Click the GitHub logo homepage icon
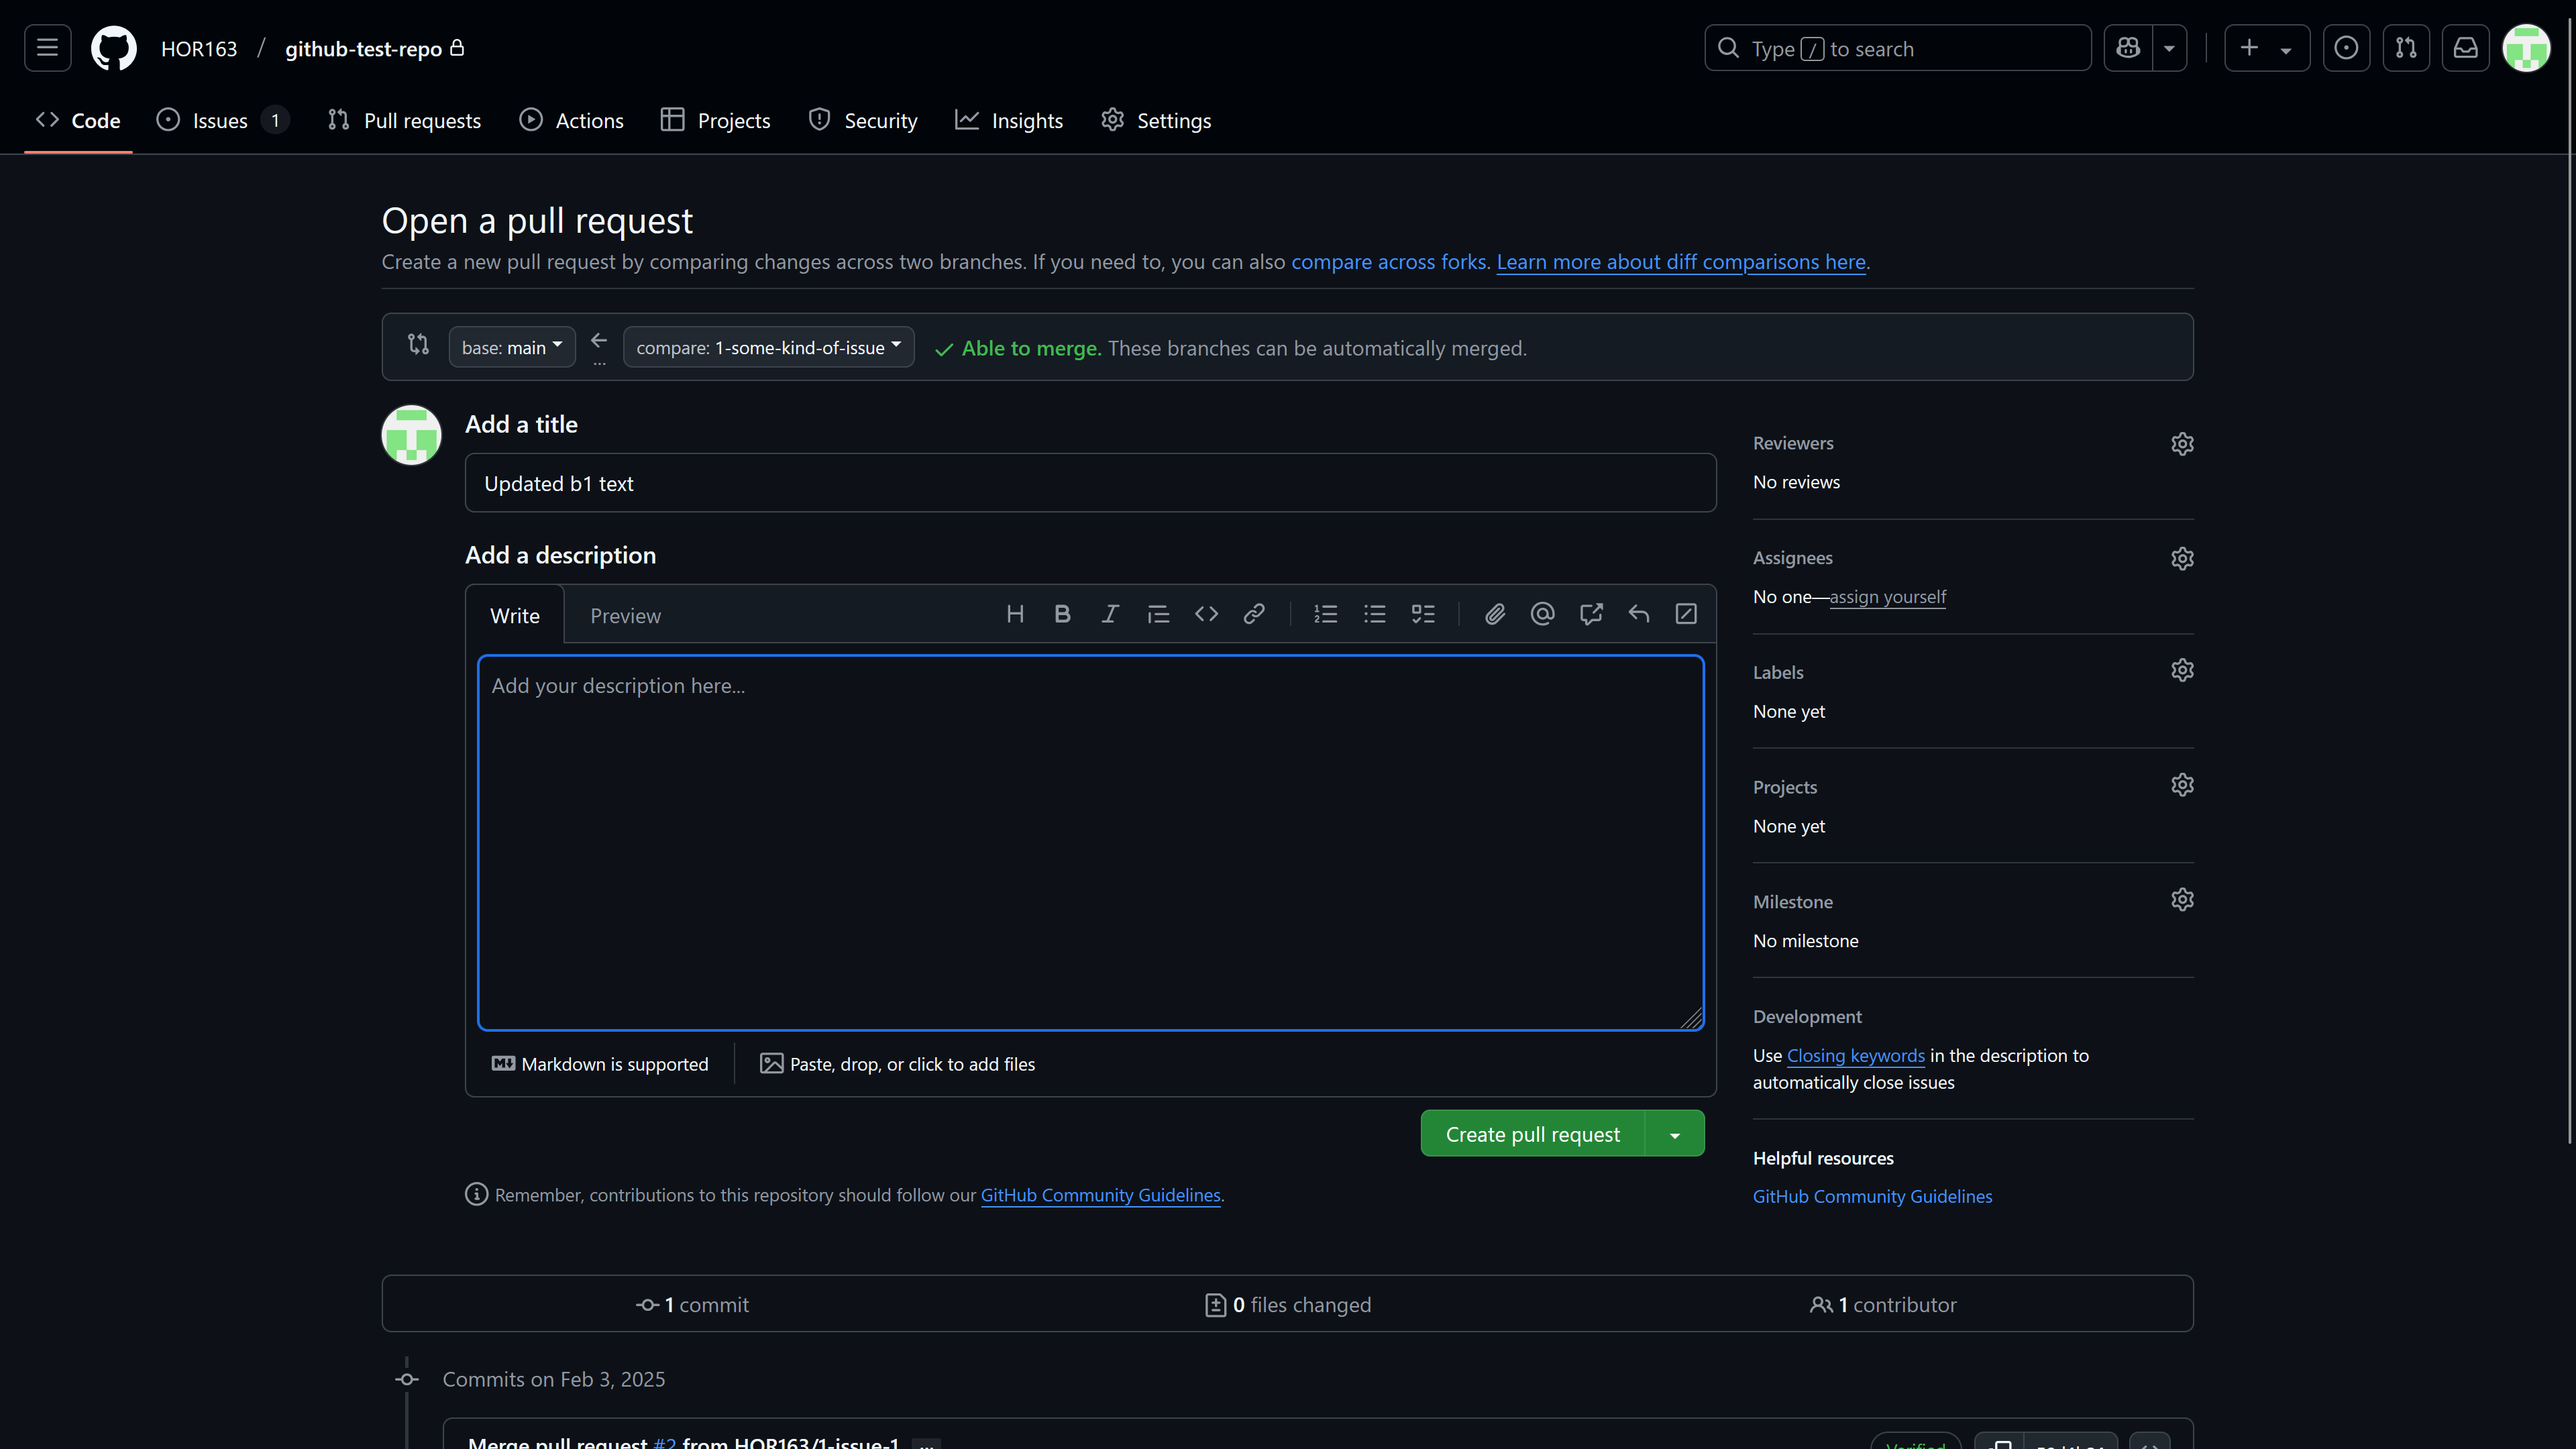2576x1449 pixels. [114, 48]
